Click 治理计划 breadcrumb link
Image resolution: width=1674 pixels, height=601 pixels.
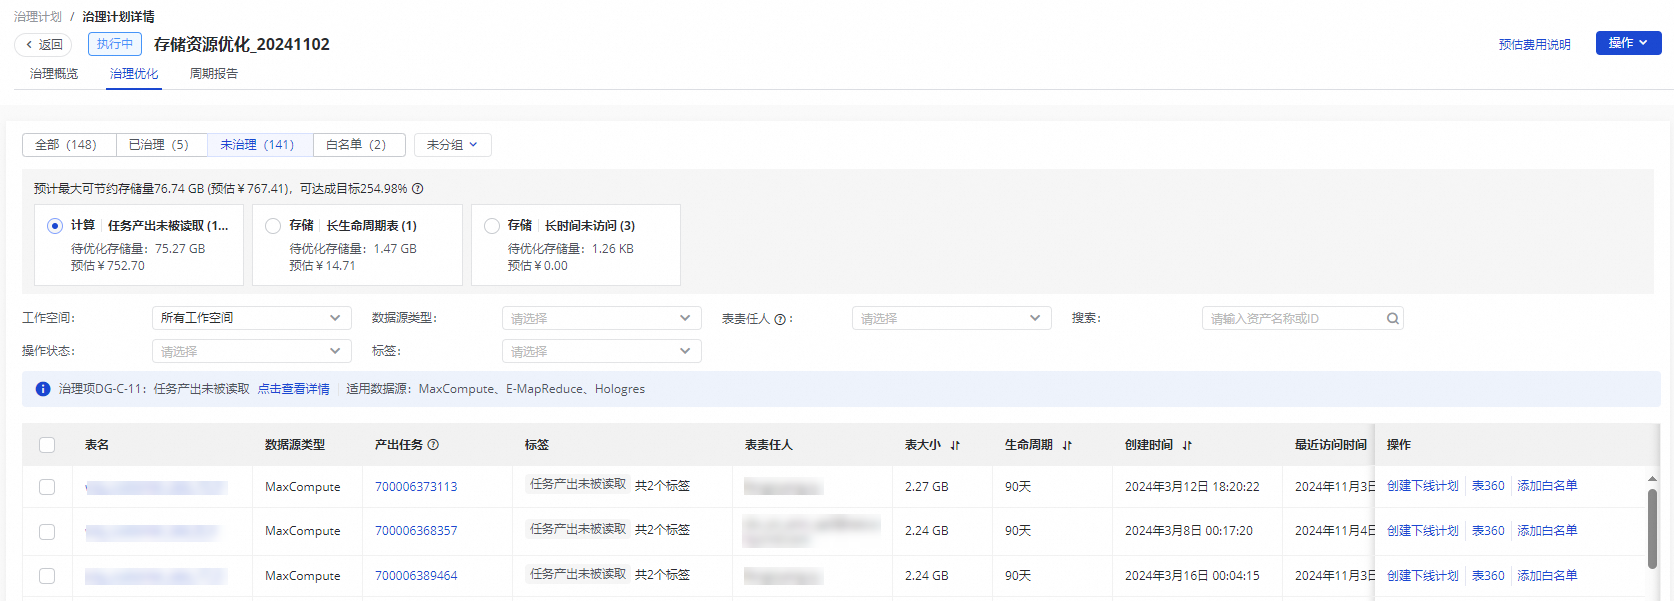coord(38,17)
